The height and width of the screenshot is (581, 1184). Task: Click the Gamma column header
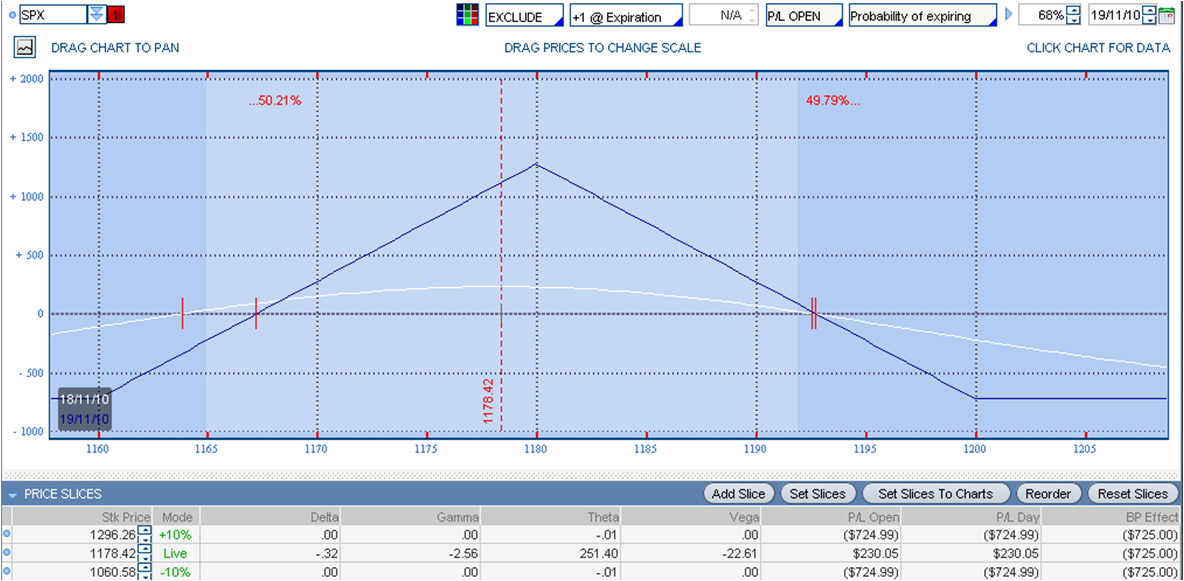(x=410, y=517)
